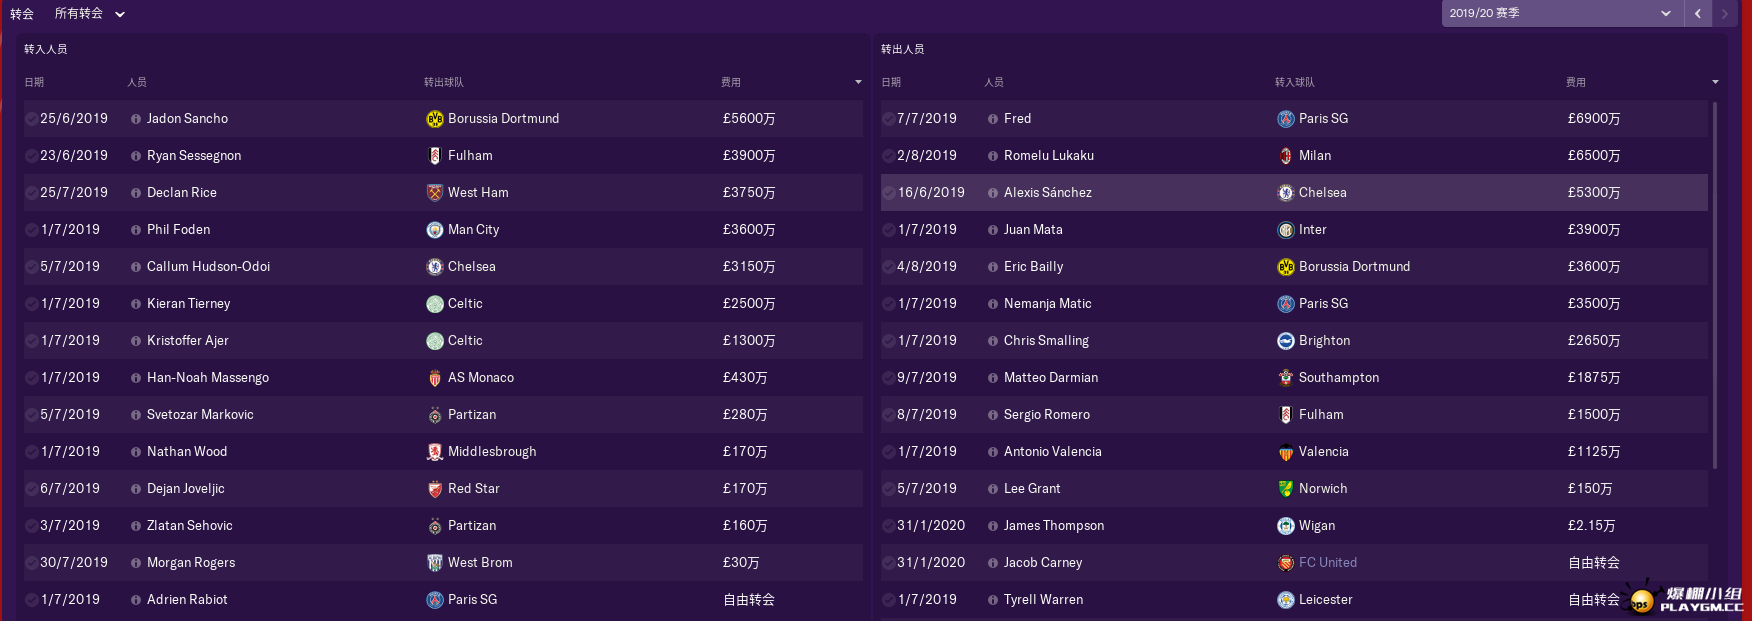Click the Borussia Dortmund club badge icon

(434, 119)
